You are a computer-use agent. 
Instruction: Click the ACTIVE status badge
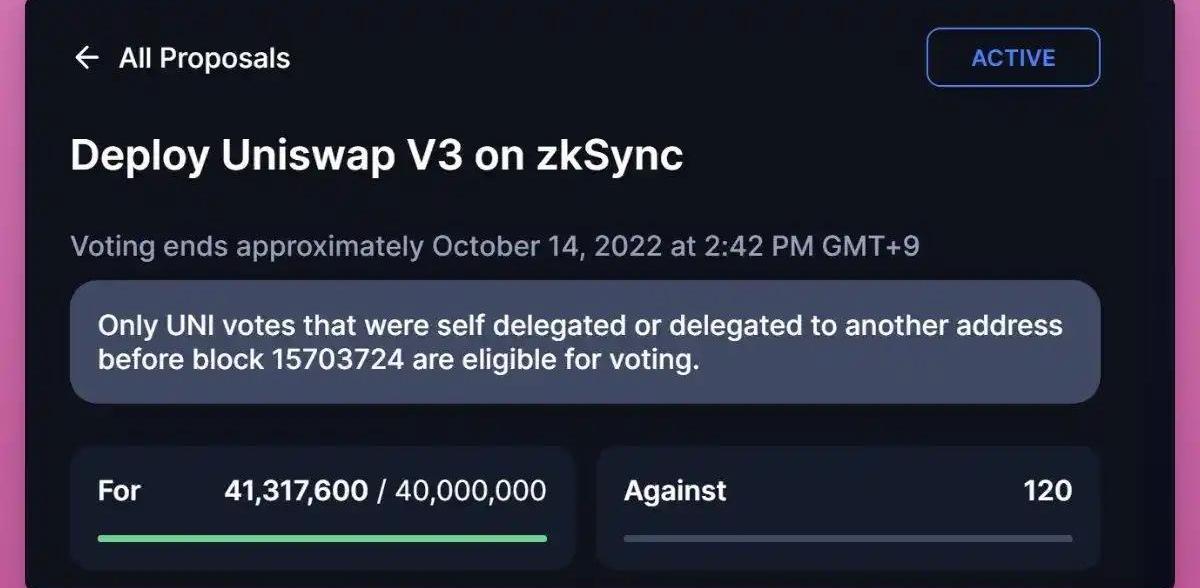click(1013, 58)
